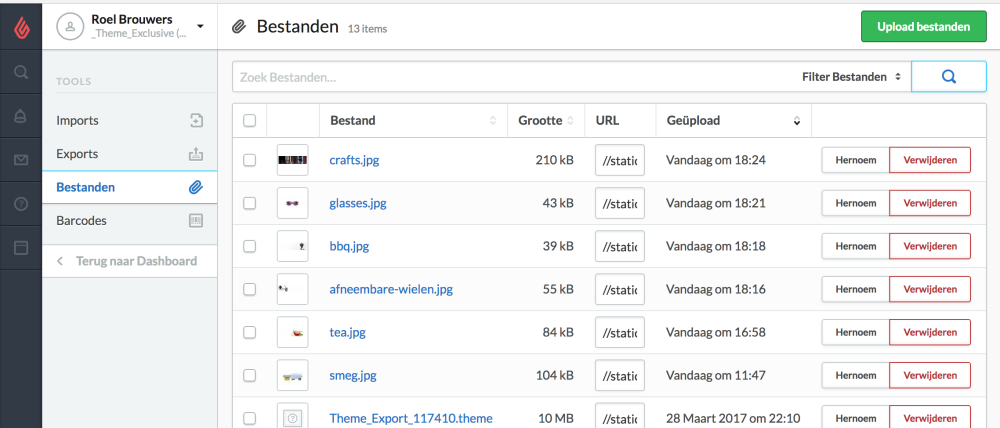Click the URL field for tea.jpg
The height and width of the screenshot is (428, 1000).
[x=620, y=332]
